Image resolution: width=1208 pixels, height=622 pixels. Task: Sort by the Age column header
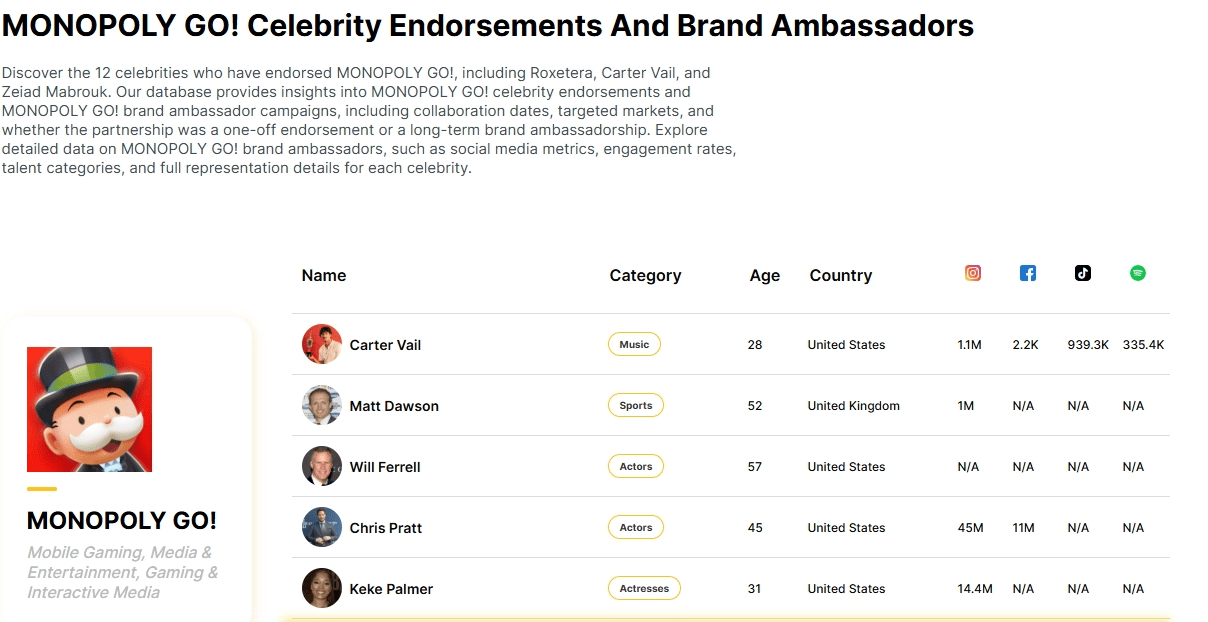click(765, 275)
